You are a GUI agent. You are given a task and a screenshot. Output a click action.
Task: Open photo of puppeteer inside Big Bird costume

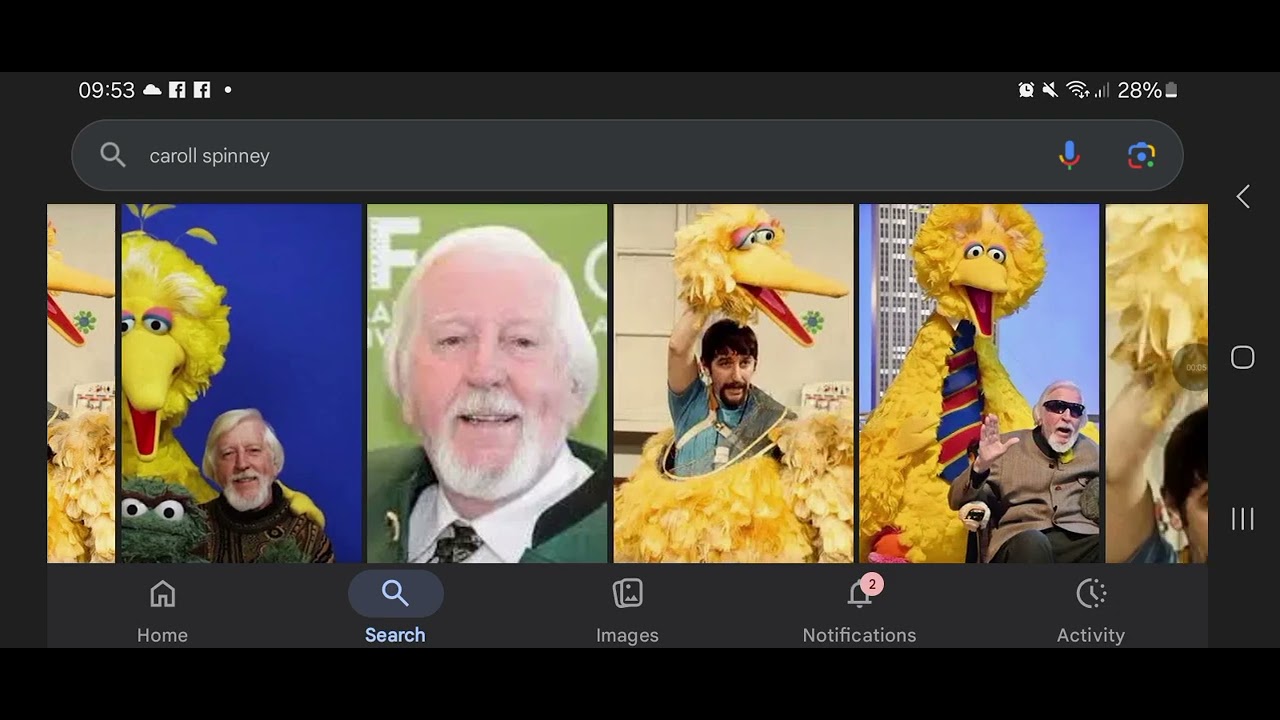tap(733, 383)
